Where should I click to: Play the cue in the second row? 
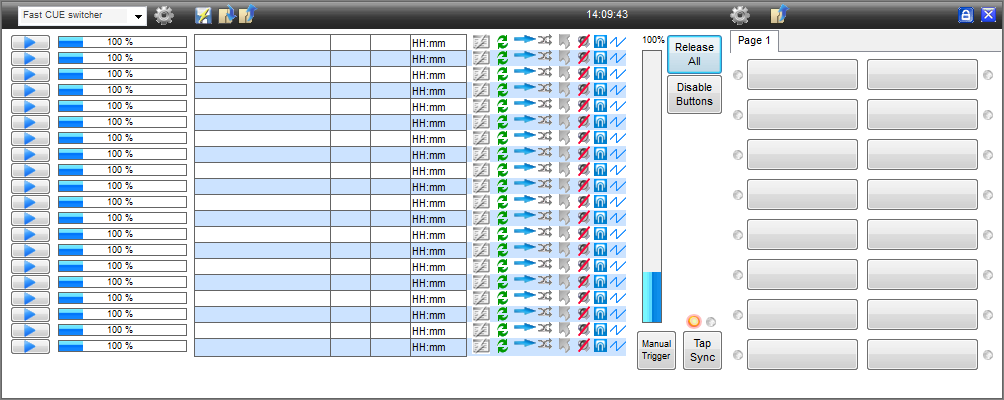pos(30,58)
